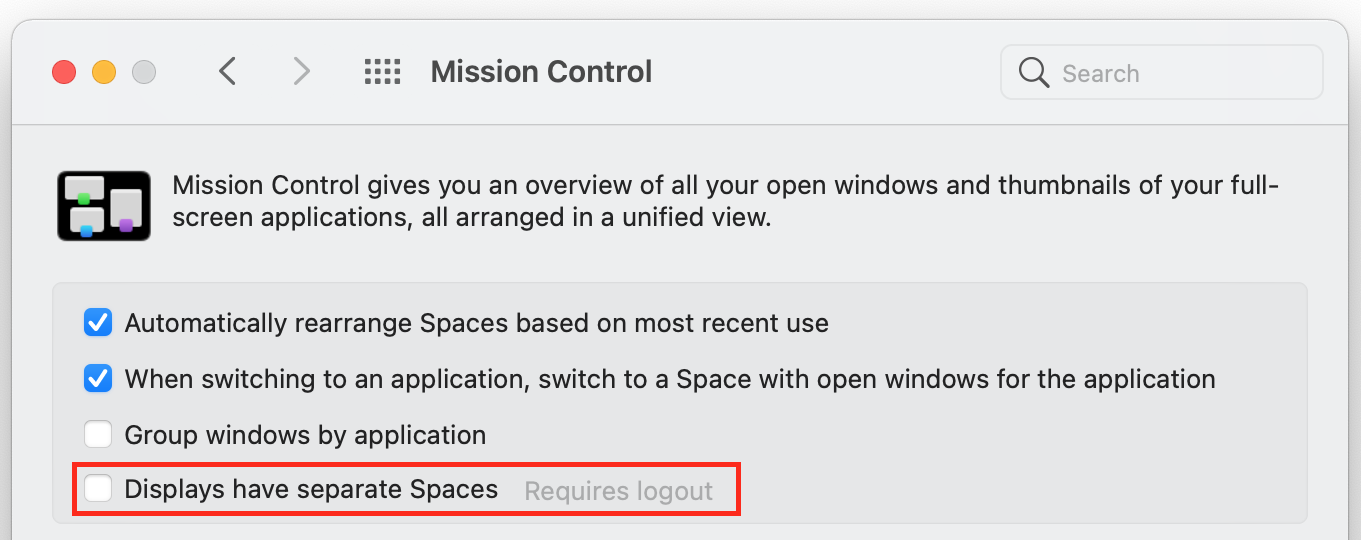This screenshot has height=540, width=1361.
Task: Uncheck the switch to a Space with open windows checkbox
Action: pos(98,379)
